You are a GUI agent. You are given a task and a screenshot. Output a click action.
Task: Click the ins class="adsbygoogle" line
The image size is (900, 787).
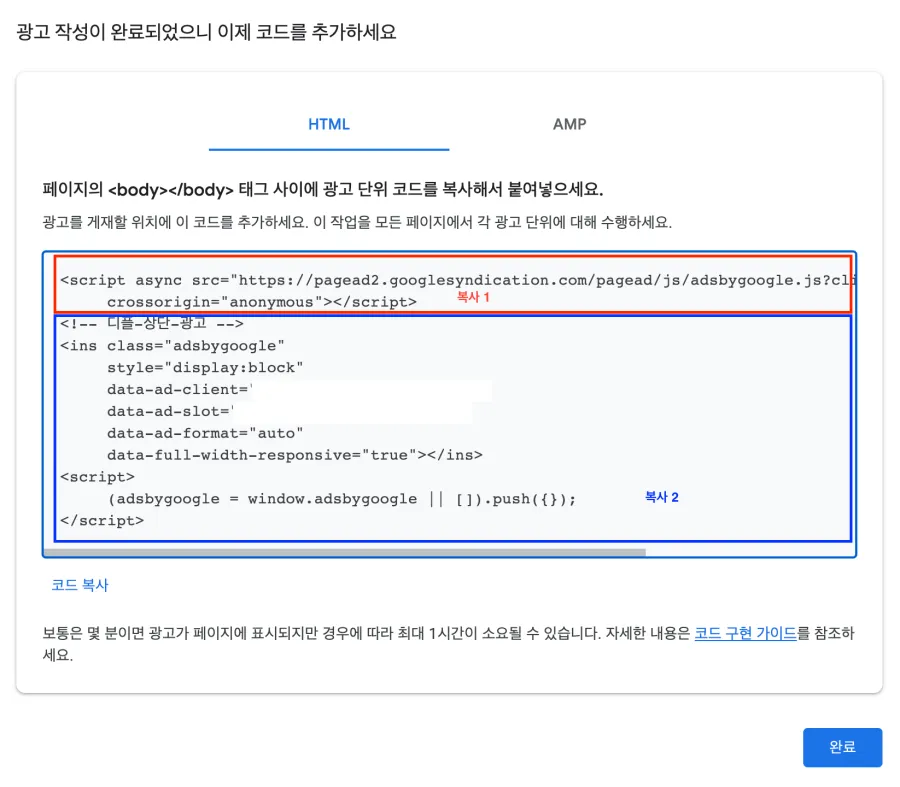[x=172, y=346]
